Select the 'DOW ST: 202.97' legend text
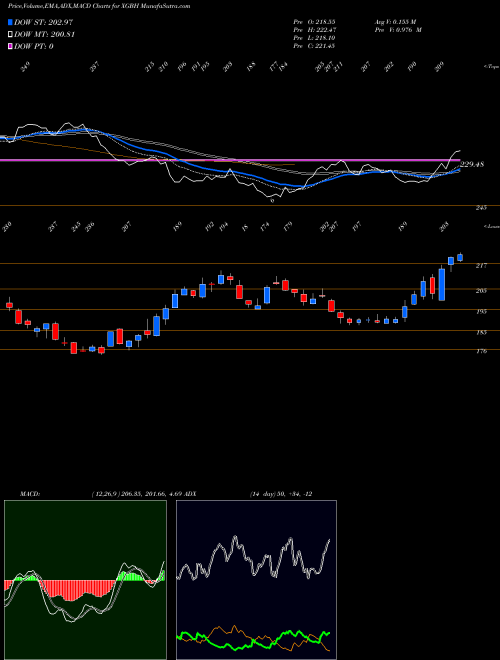Screen dimensions: 500x660 click(x=44, y=22)
